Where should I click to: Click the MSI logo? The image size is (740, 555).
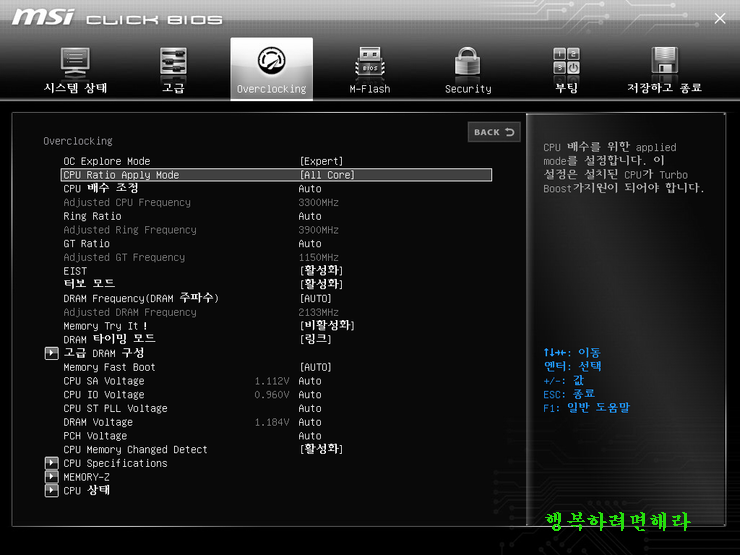click(43, 17)
